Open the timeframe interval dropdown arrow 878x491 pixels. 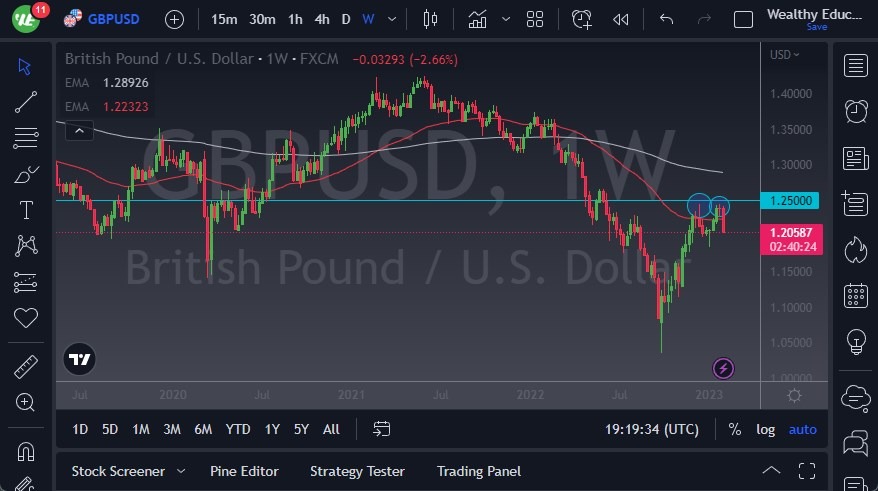(391, 19)
